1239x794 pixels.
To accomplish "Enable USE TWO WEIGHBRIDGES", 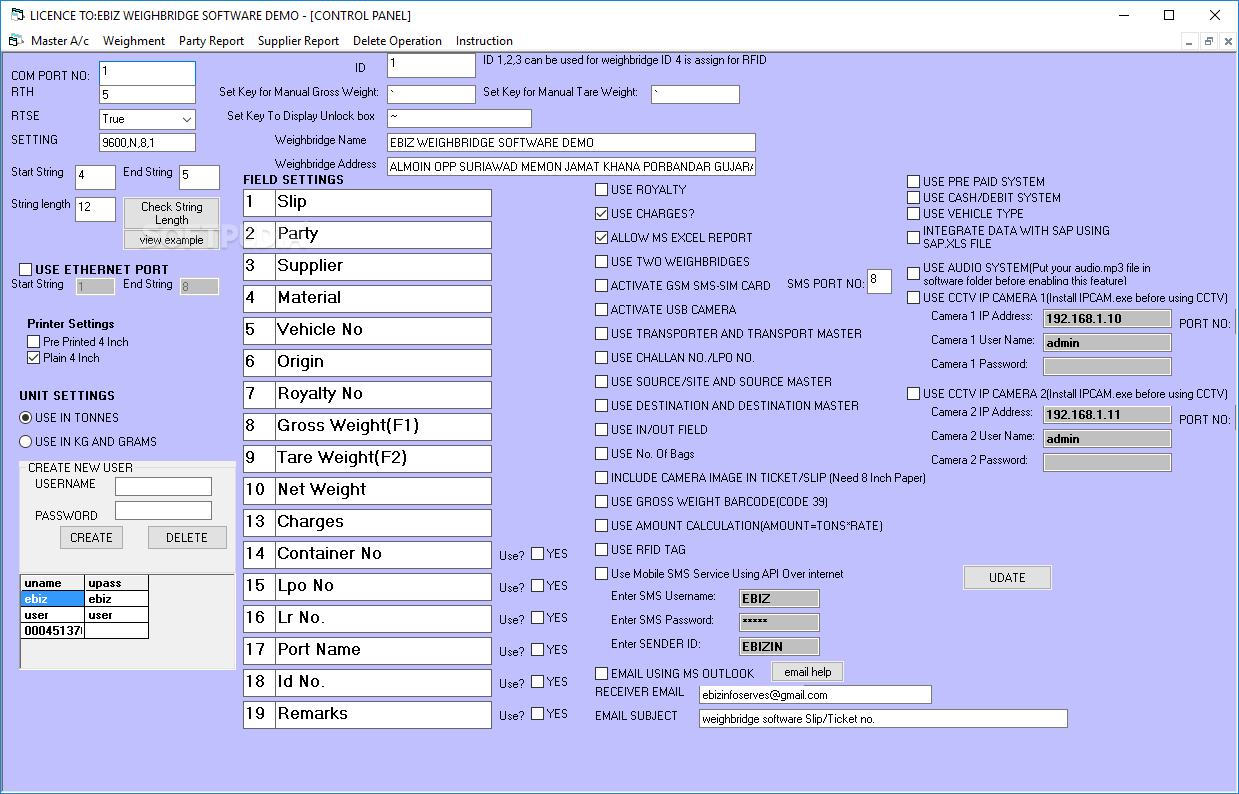I will coord(602,262).
